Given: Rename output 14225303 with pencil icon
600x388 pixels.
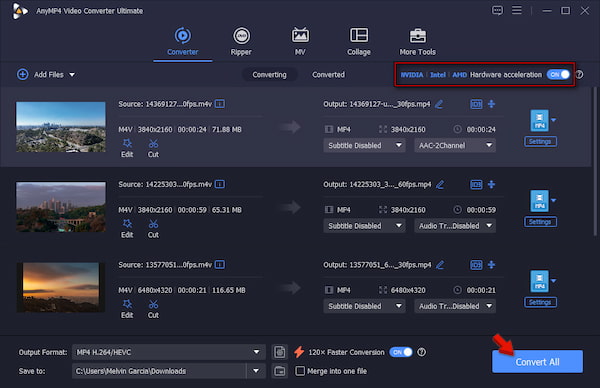Looking at the screenshot, I should point(440,184).
